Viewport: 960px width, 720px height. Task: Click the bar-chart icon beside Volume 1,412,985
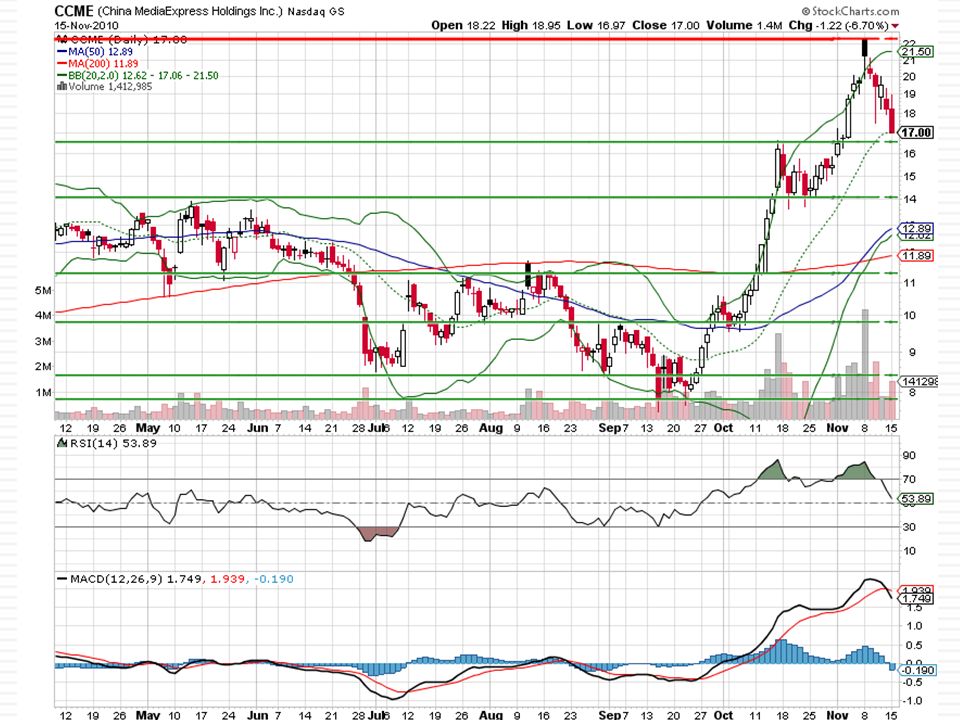(x=61, y=86)
